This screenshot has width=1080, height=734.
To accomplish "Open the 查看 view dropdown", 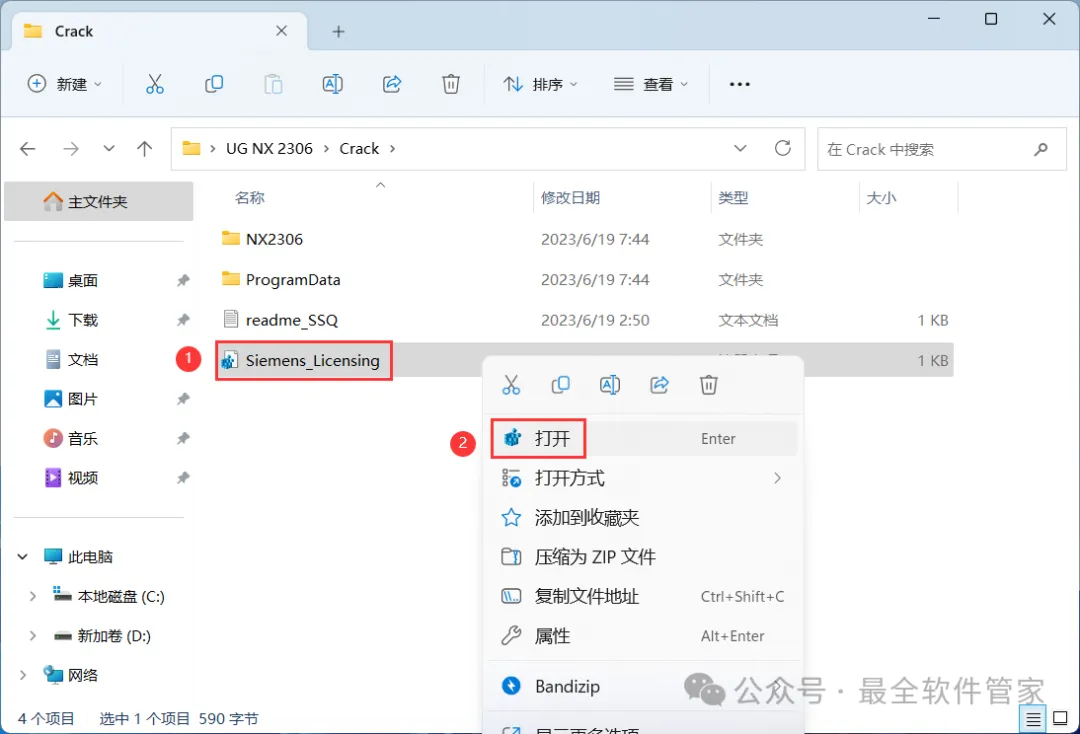I will pyautogui.click(x=651, y=84).
